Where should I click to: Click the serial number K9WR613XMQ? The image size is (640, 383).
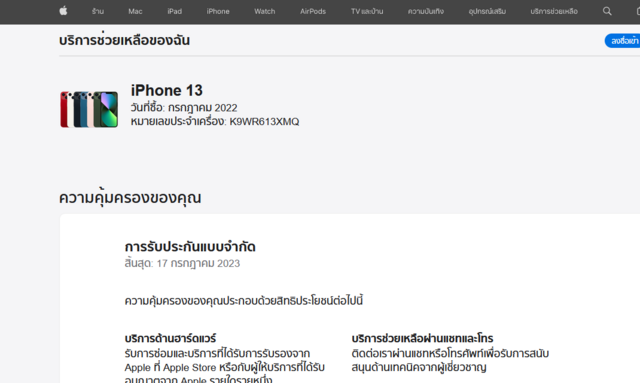click(264, 122)
